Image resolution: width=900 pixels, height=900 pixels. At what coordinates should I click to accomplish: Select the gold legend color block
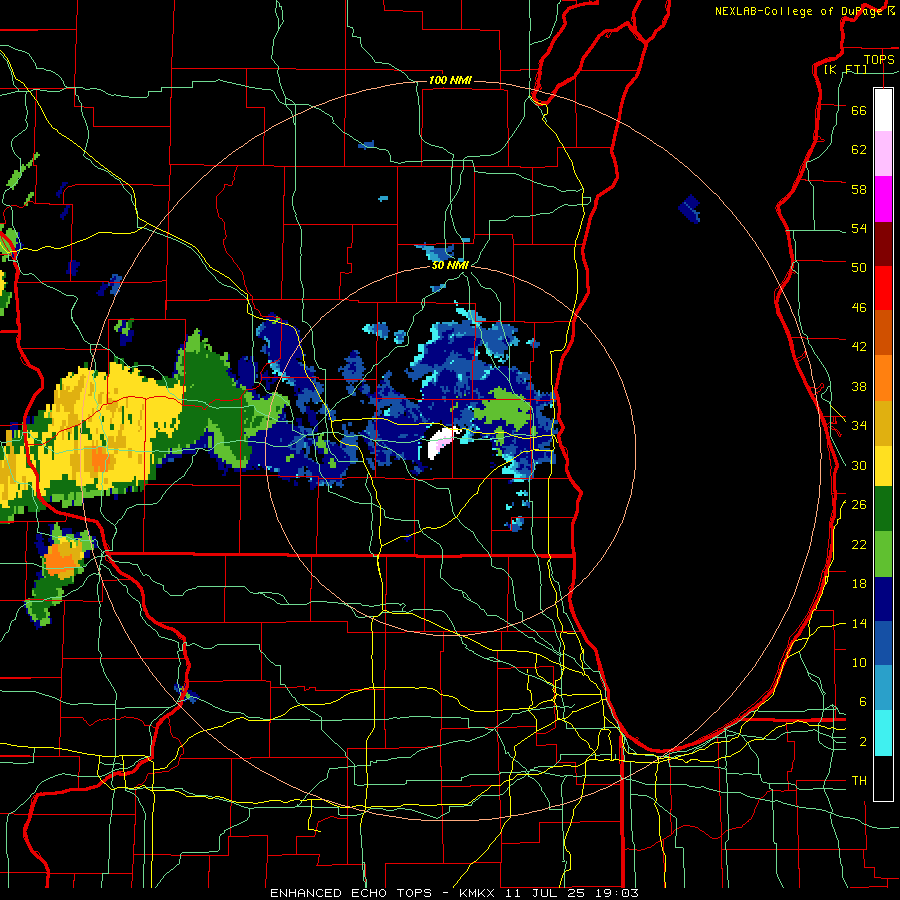(x=883, y=422)
